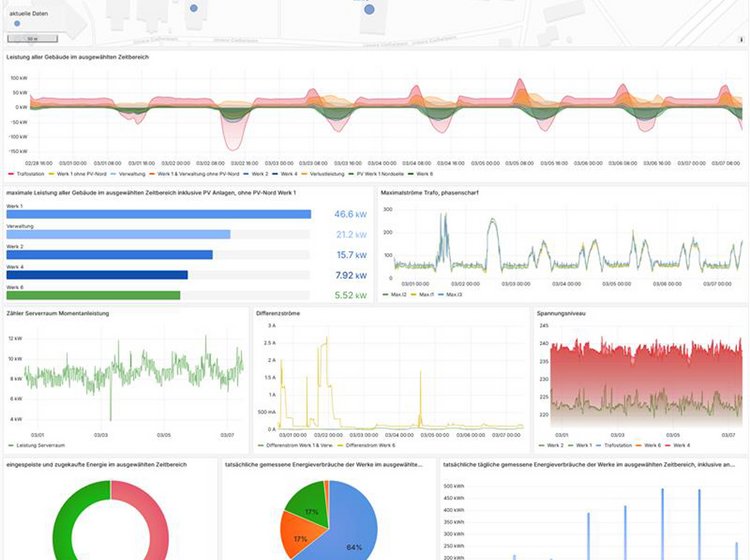Open 'tatsächliche gemessene Energieverbräuche der Werke' pie panel menu
Image resolution: width=750 pixels, height=560 pixels.
324,465
